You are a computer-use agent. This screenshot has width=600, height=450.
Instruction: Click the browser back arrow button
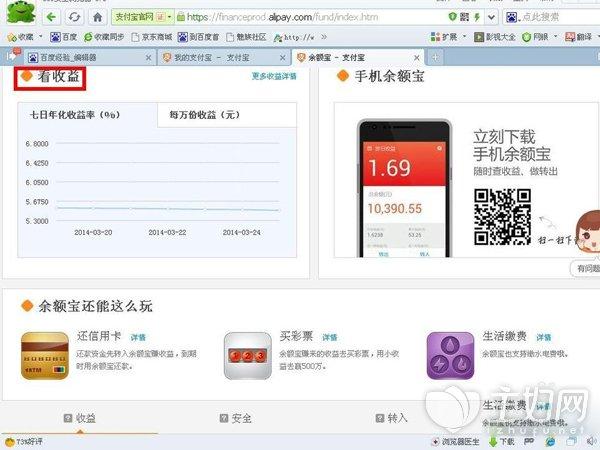51,17
